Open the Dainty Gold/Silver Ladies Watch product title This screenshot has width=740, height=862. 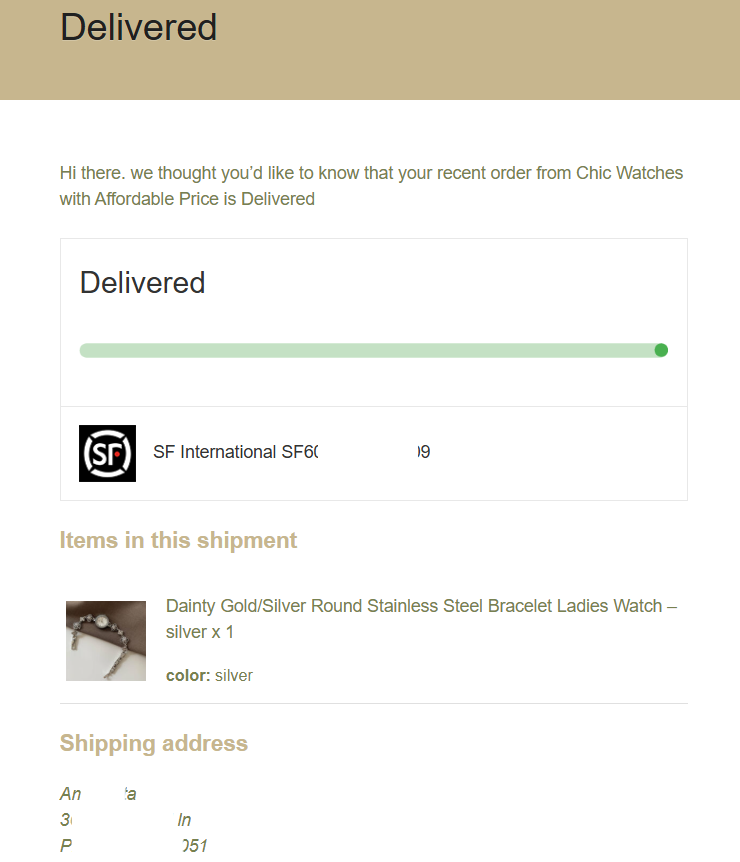[x=421, y=618]
